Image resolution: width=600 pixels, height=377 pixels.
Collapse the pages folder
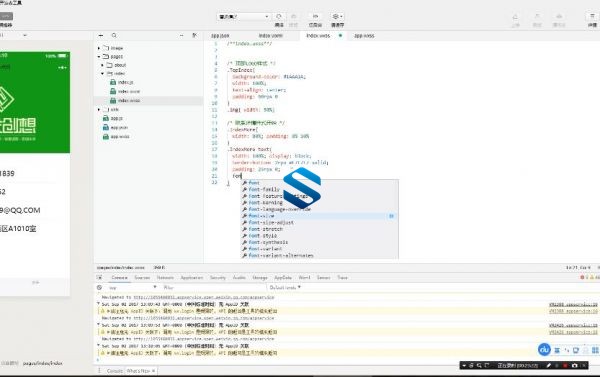tap(99, 57)
